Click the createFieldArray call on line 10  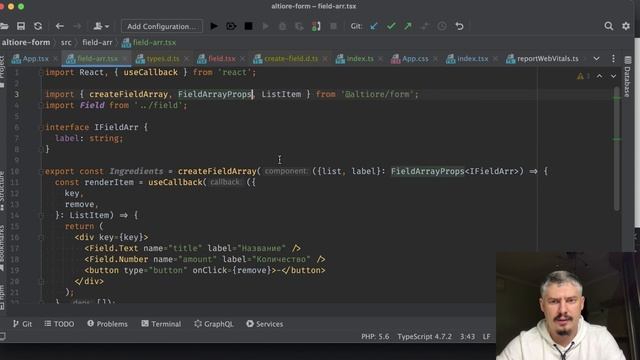tap(218, 171)
